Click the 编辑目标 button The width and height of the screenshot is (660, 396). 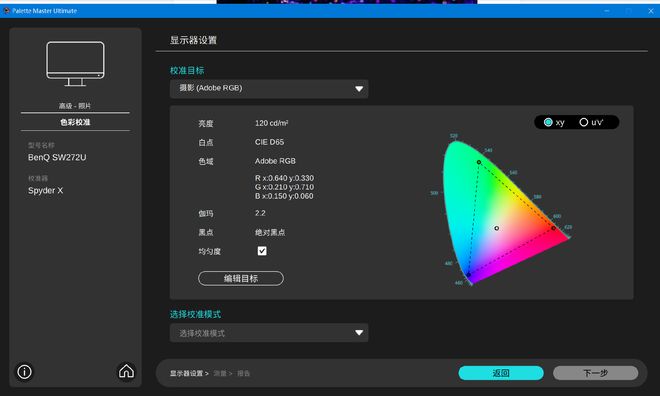tap(241, 279)
